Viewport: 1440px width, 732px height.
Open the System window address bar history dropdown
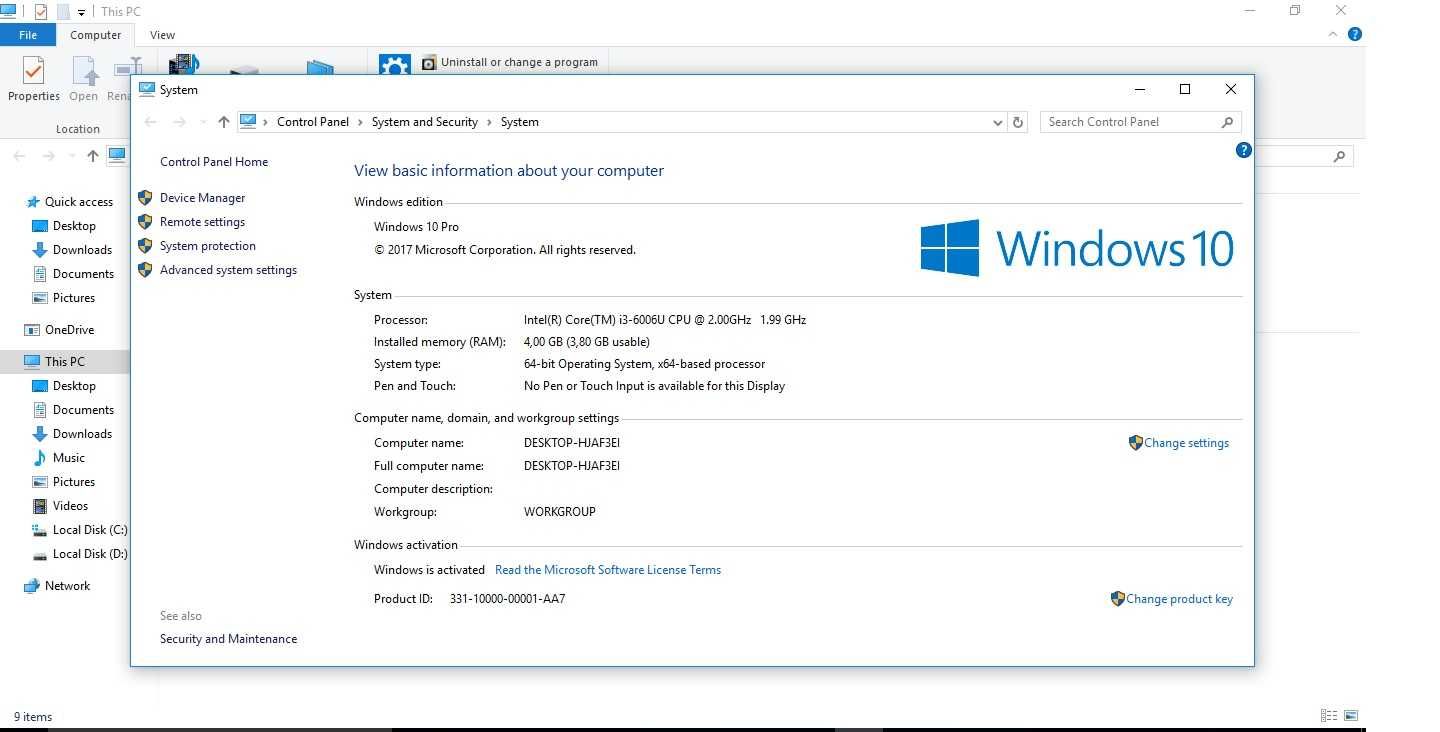tap(997, 122)
